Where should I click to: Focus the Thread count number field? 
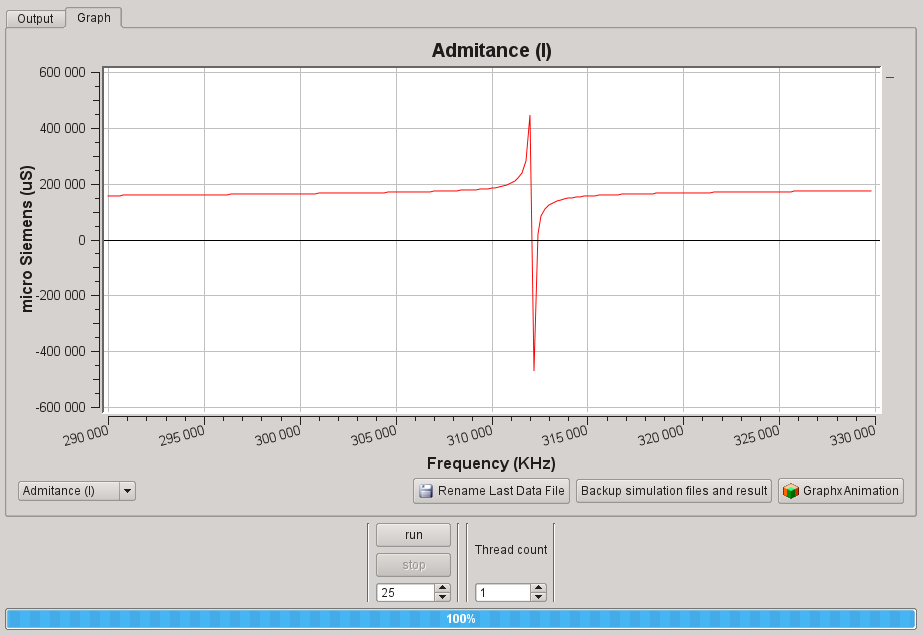[x=501, y=593]
